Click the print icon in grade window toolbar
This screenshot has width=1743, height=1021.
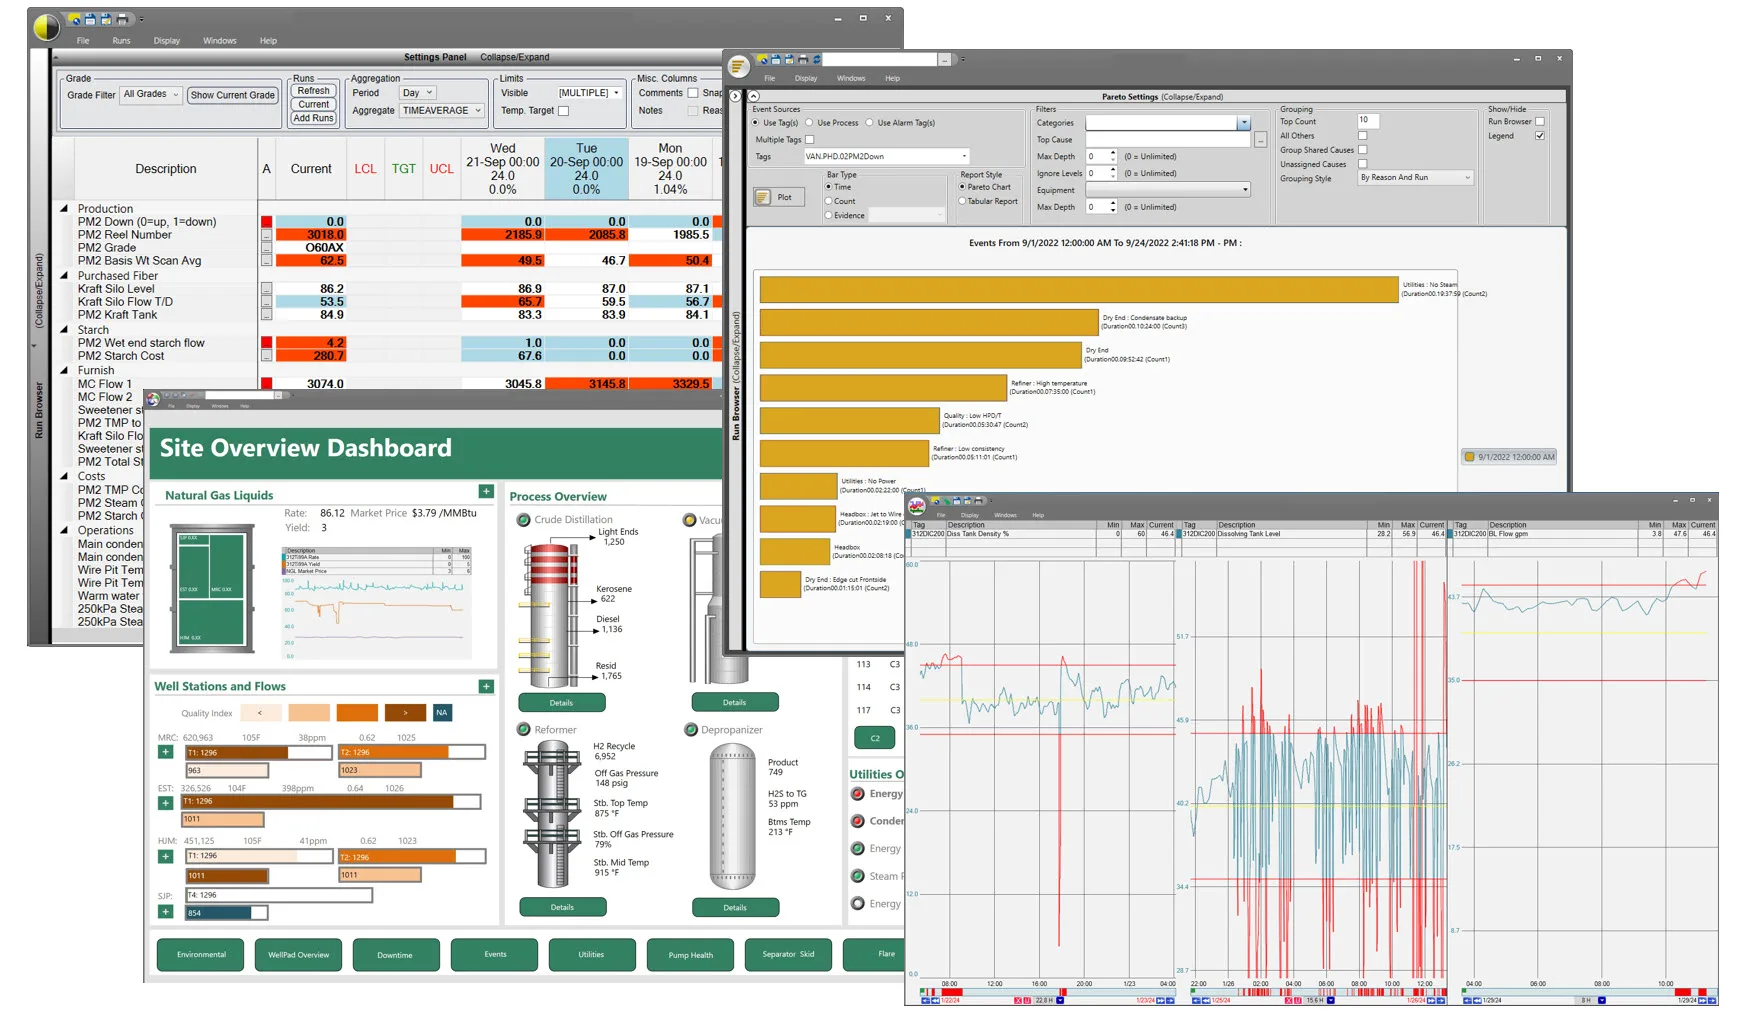tap(122, 19)
